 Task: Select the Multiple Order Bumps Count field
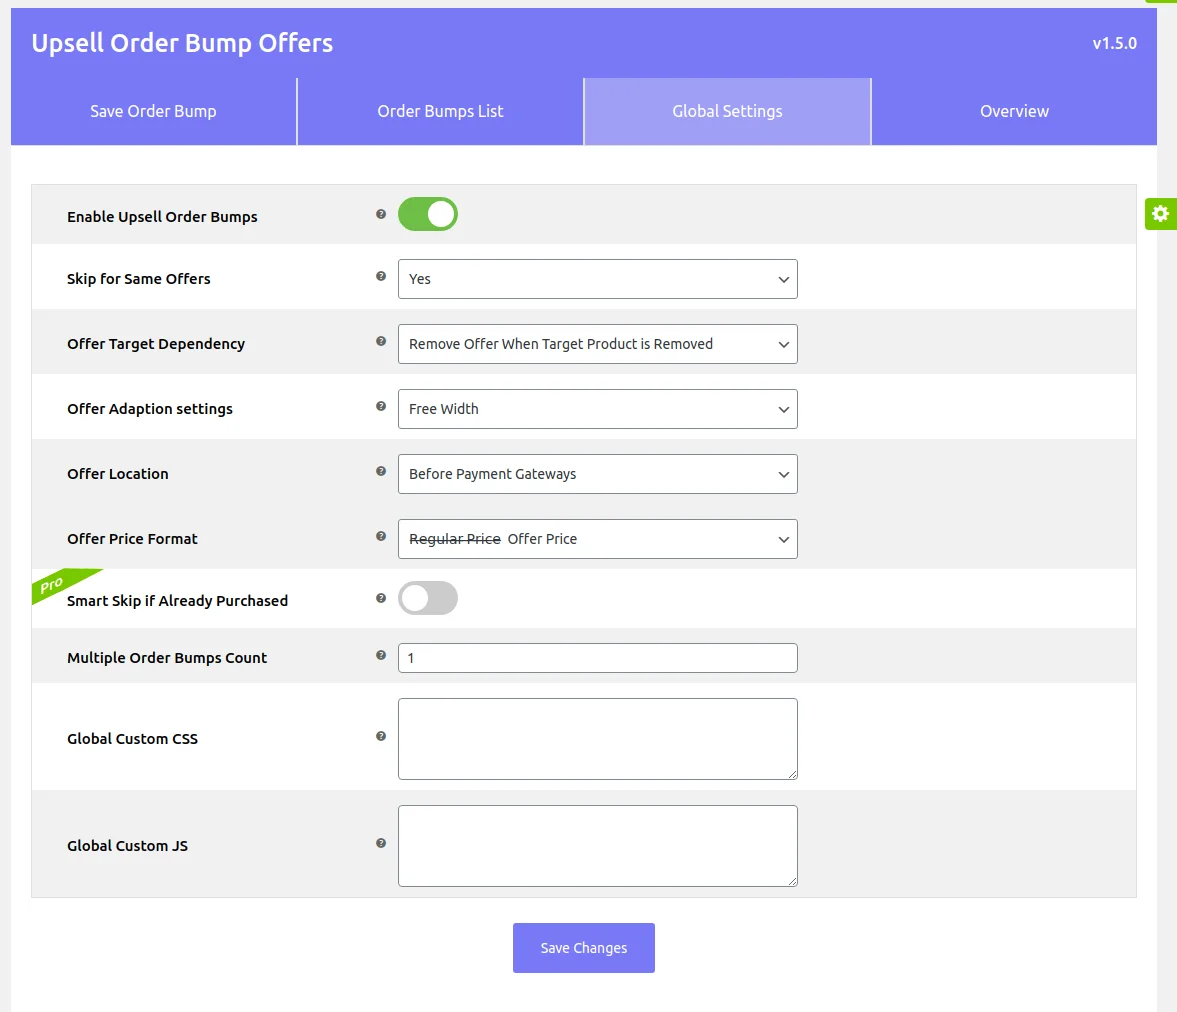597,657
